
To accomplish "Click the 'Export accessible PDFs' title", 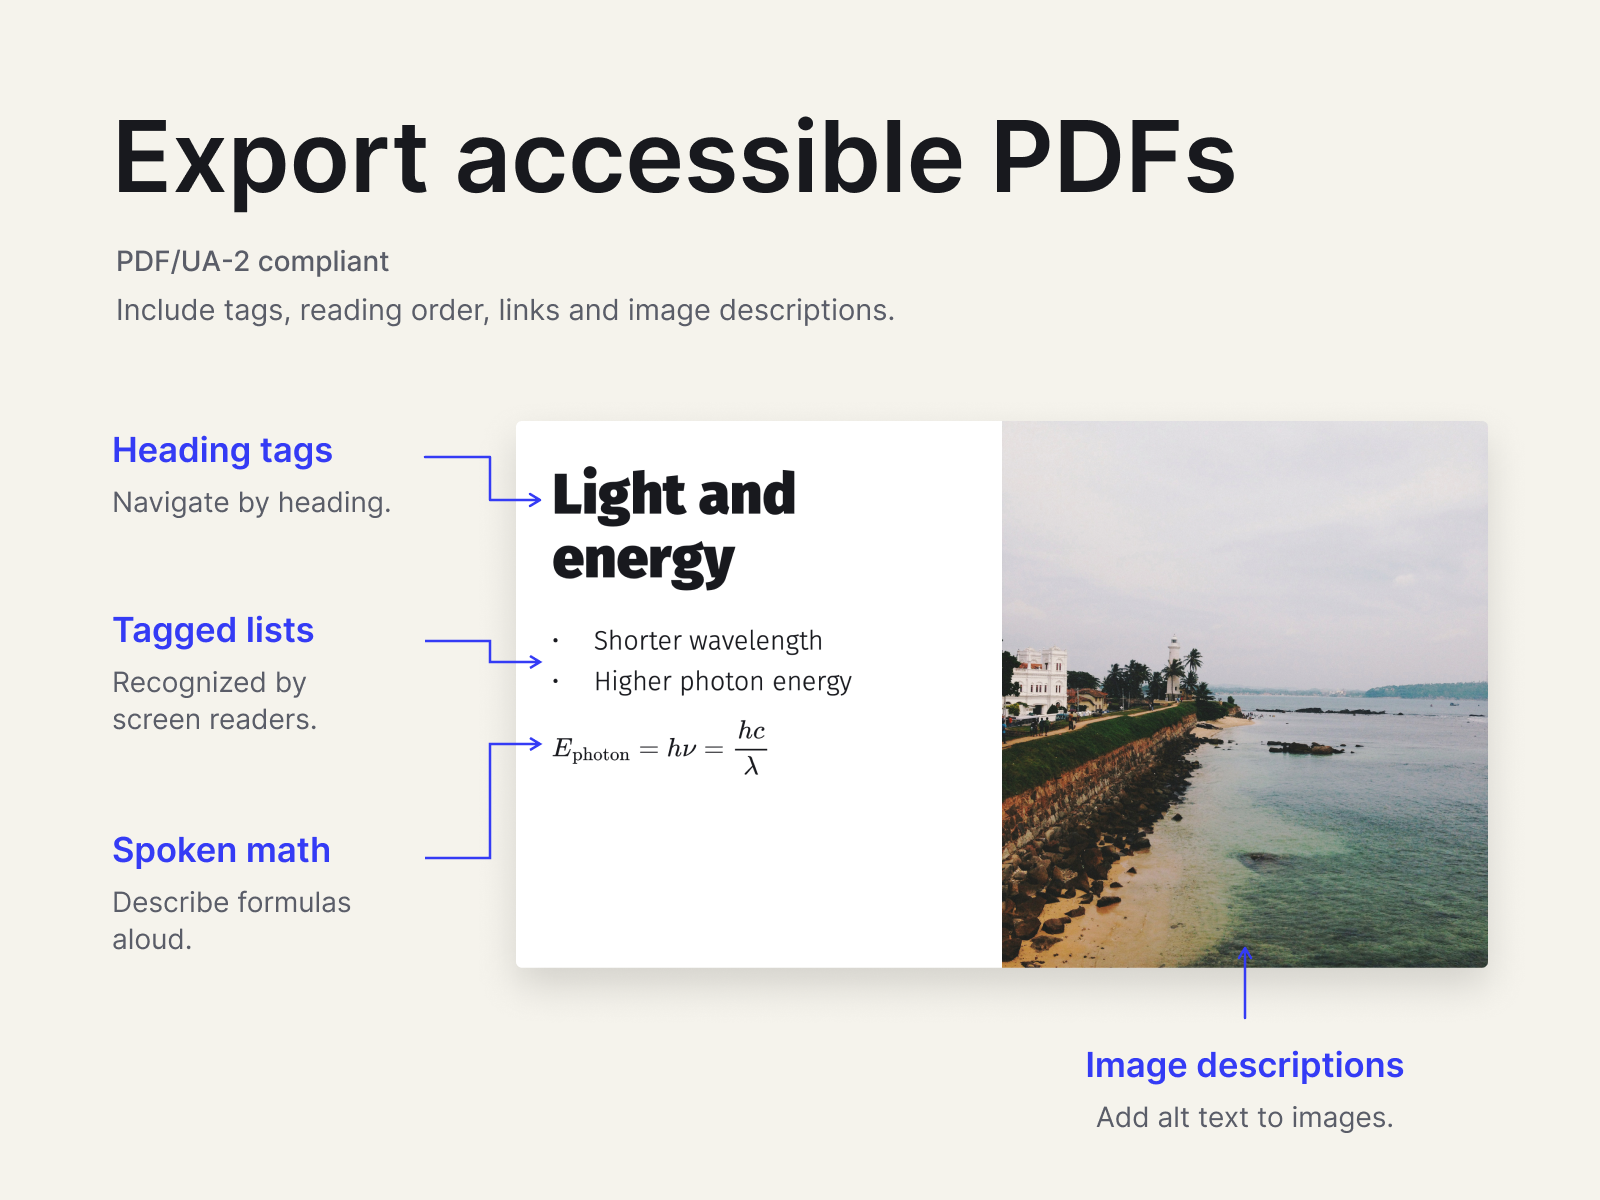I will (x=675, y=160).
